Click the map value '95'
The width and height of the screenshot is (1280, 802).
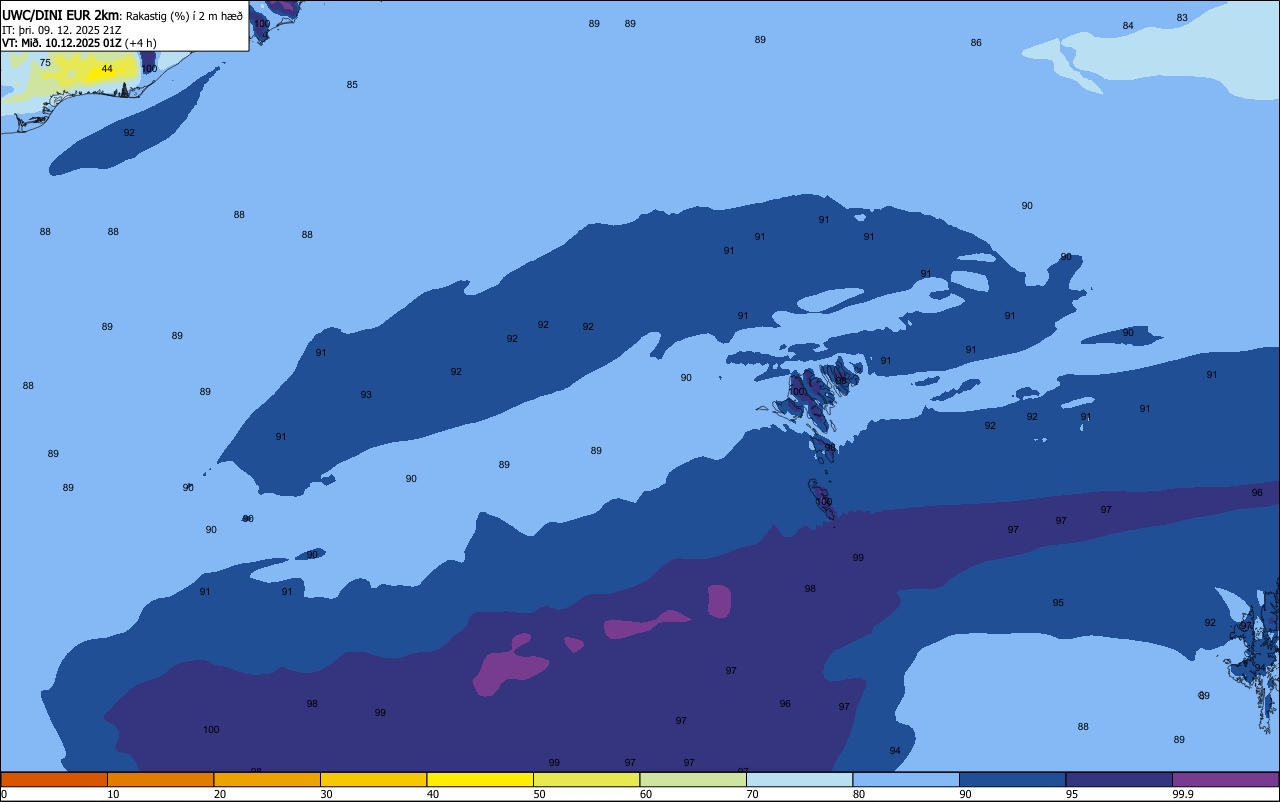1058,603
